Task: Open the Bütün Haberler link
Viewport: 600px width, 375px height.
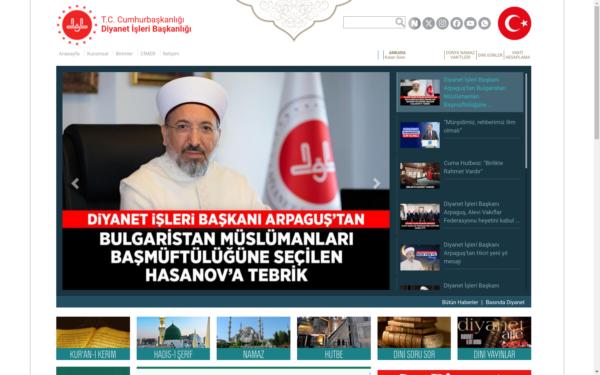Action: click(460, 302)
